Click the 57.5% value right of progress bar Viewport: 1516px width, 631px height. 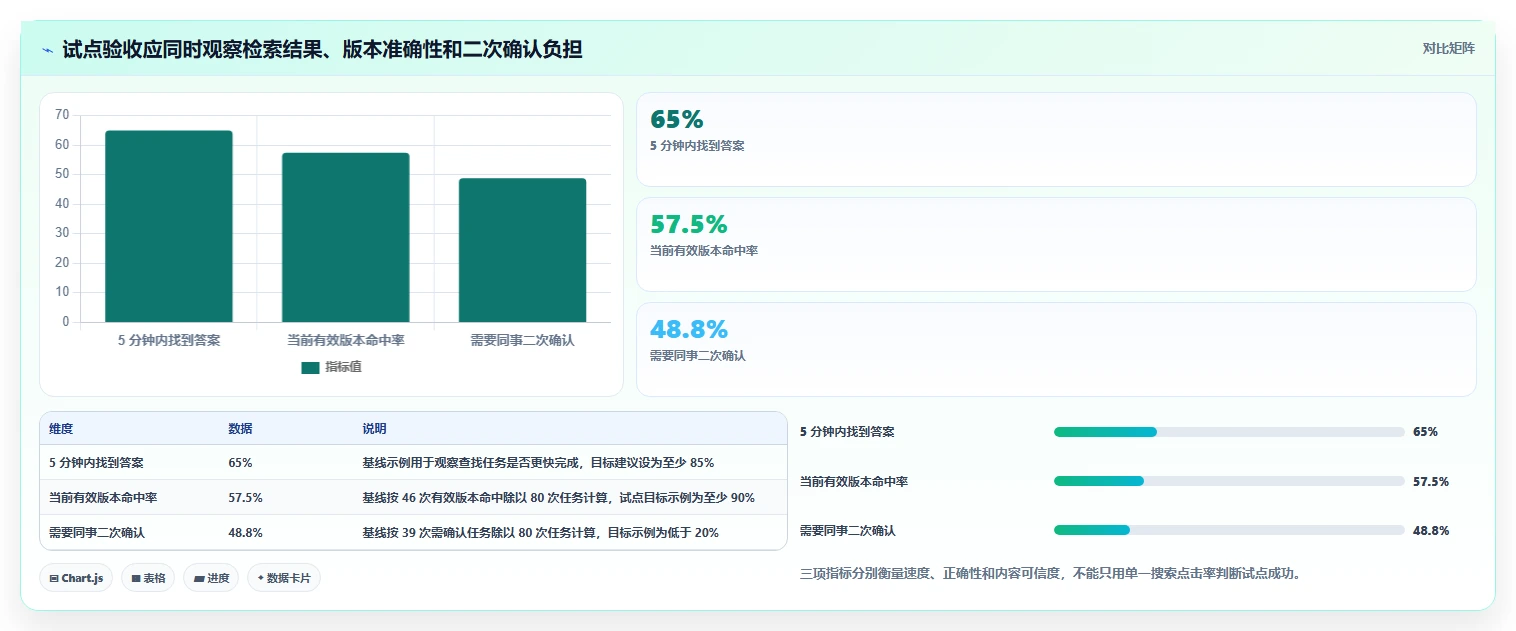pyautogui.click(x=1430, y=481)
